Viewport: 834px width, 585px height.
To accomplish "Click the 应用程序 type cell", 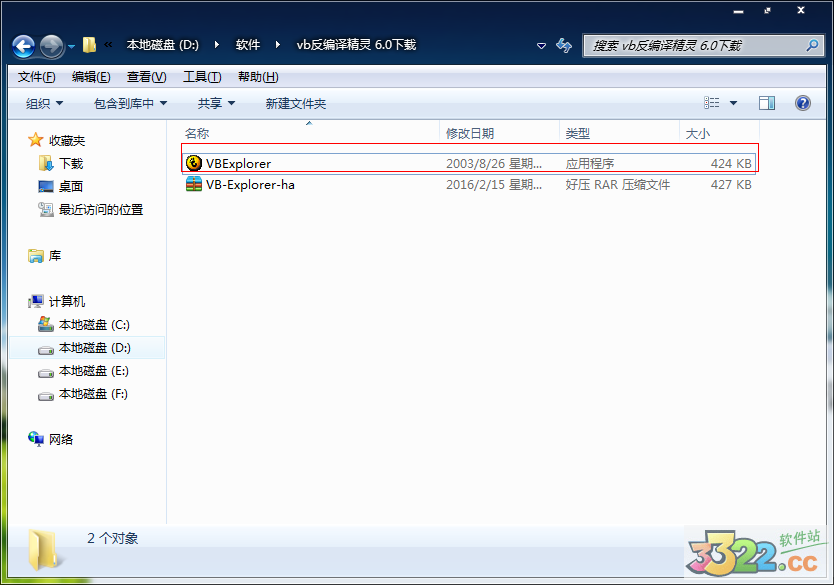I will (x=590, y=163).
